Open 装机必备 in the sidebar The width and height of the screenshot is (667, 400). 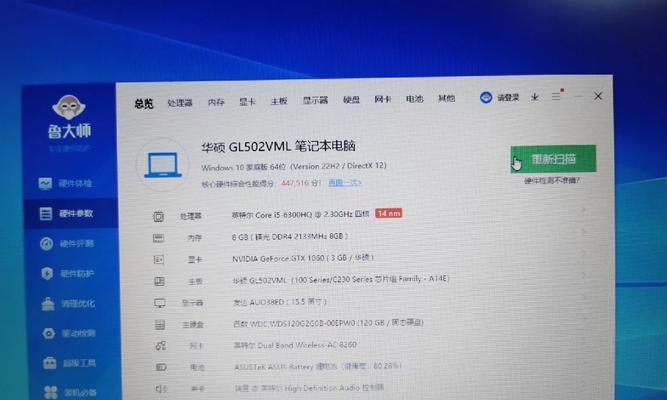[x=71, y=392]
